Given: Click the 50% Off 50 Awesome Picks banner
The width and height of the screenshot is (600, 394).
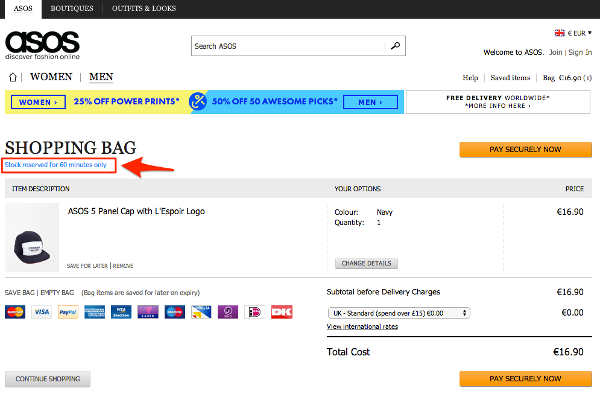Looking at the screenshot, I should 275,102.
